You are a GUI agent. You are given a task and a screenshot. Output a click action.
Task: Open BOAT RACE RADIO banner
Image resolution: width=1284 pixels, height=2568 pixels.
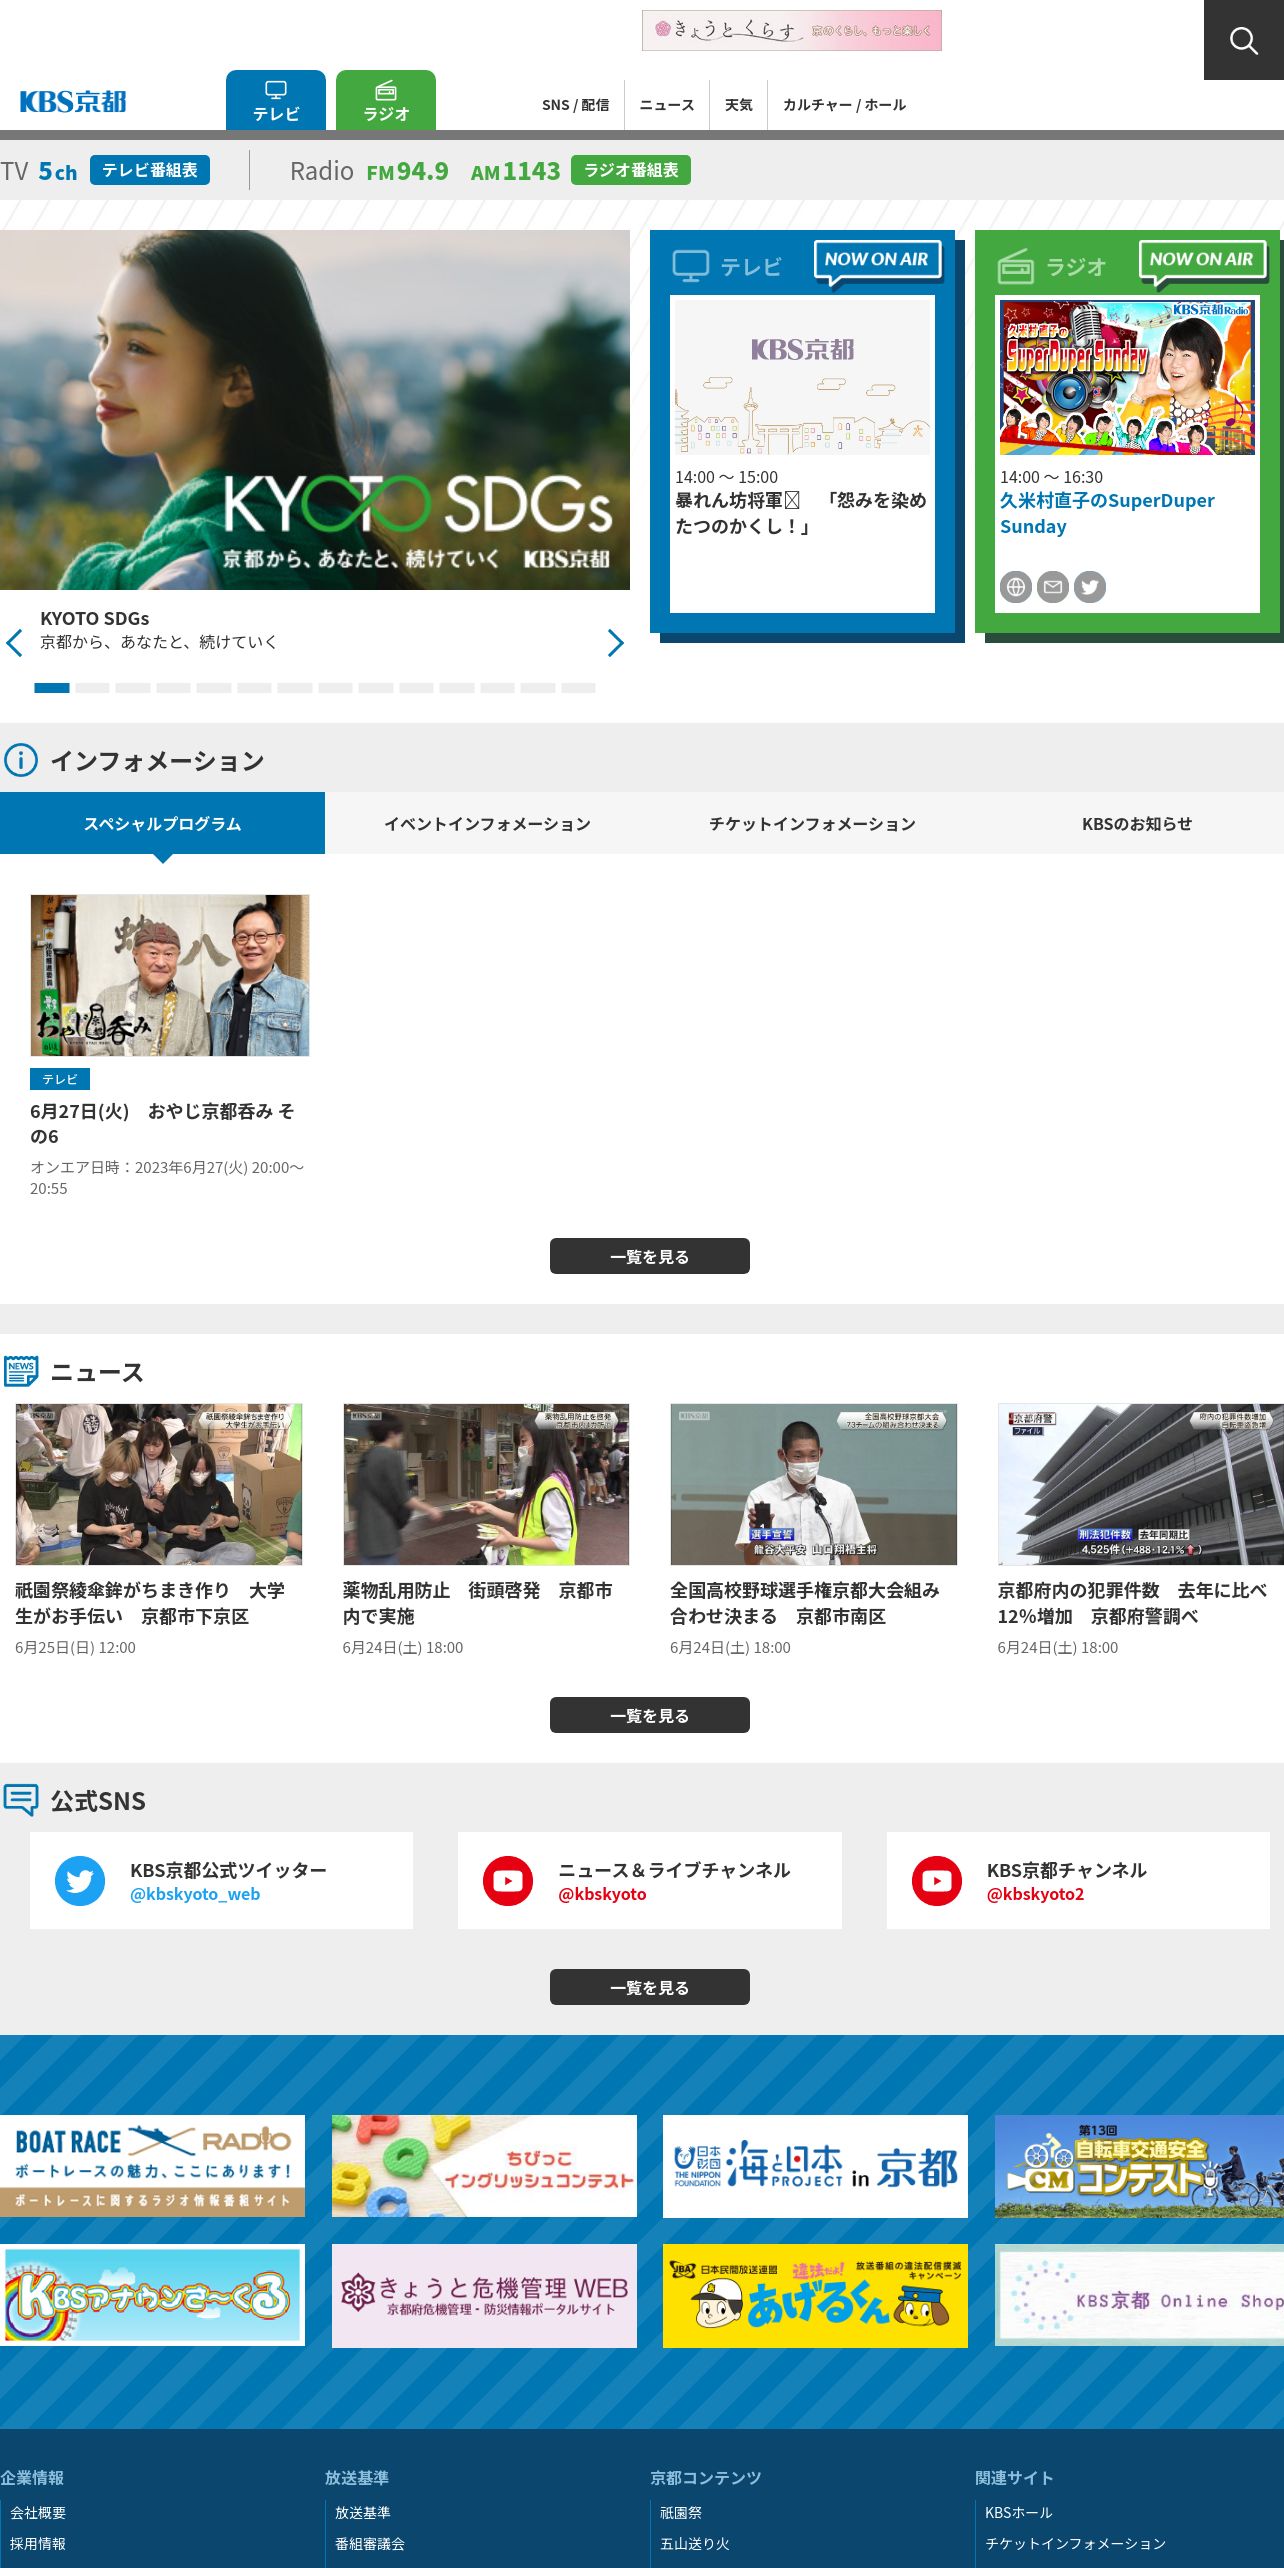(152, 2166)
